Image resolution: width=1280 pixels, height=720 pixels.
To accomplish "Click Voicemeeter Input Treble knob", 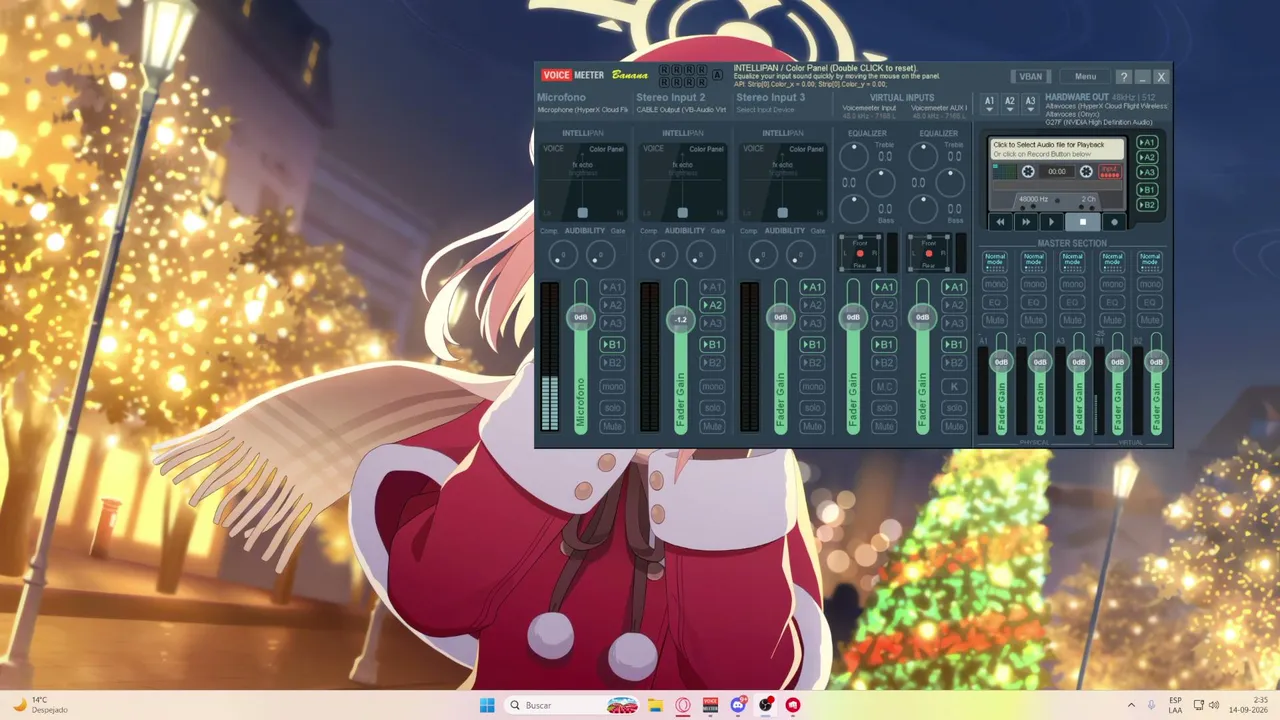I will point(853,156).
